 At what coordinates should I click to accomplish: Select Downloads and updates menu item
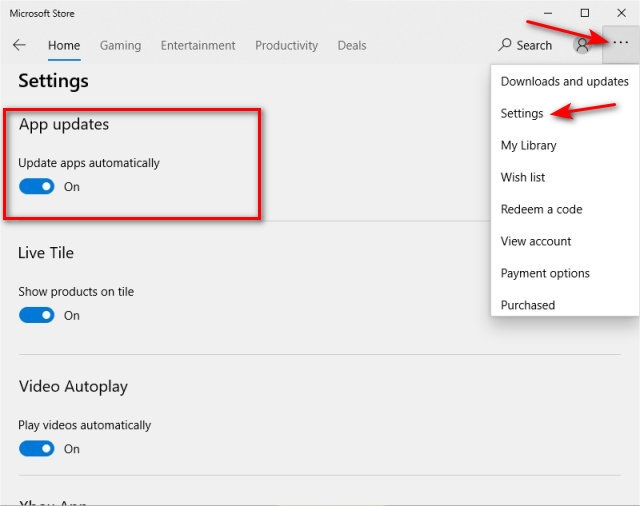pyautogui.click(x=564, y=82)
